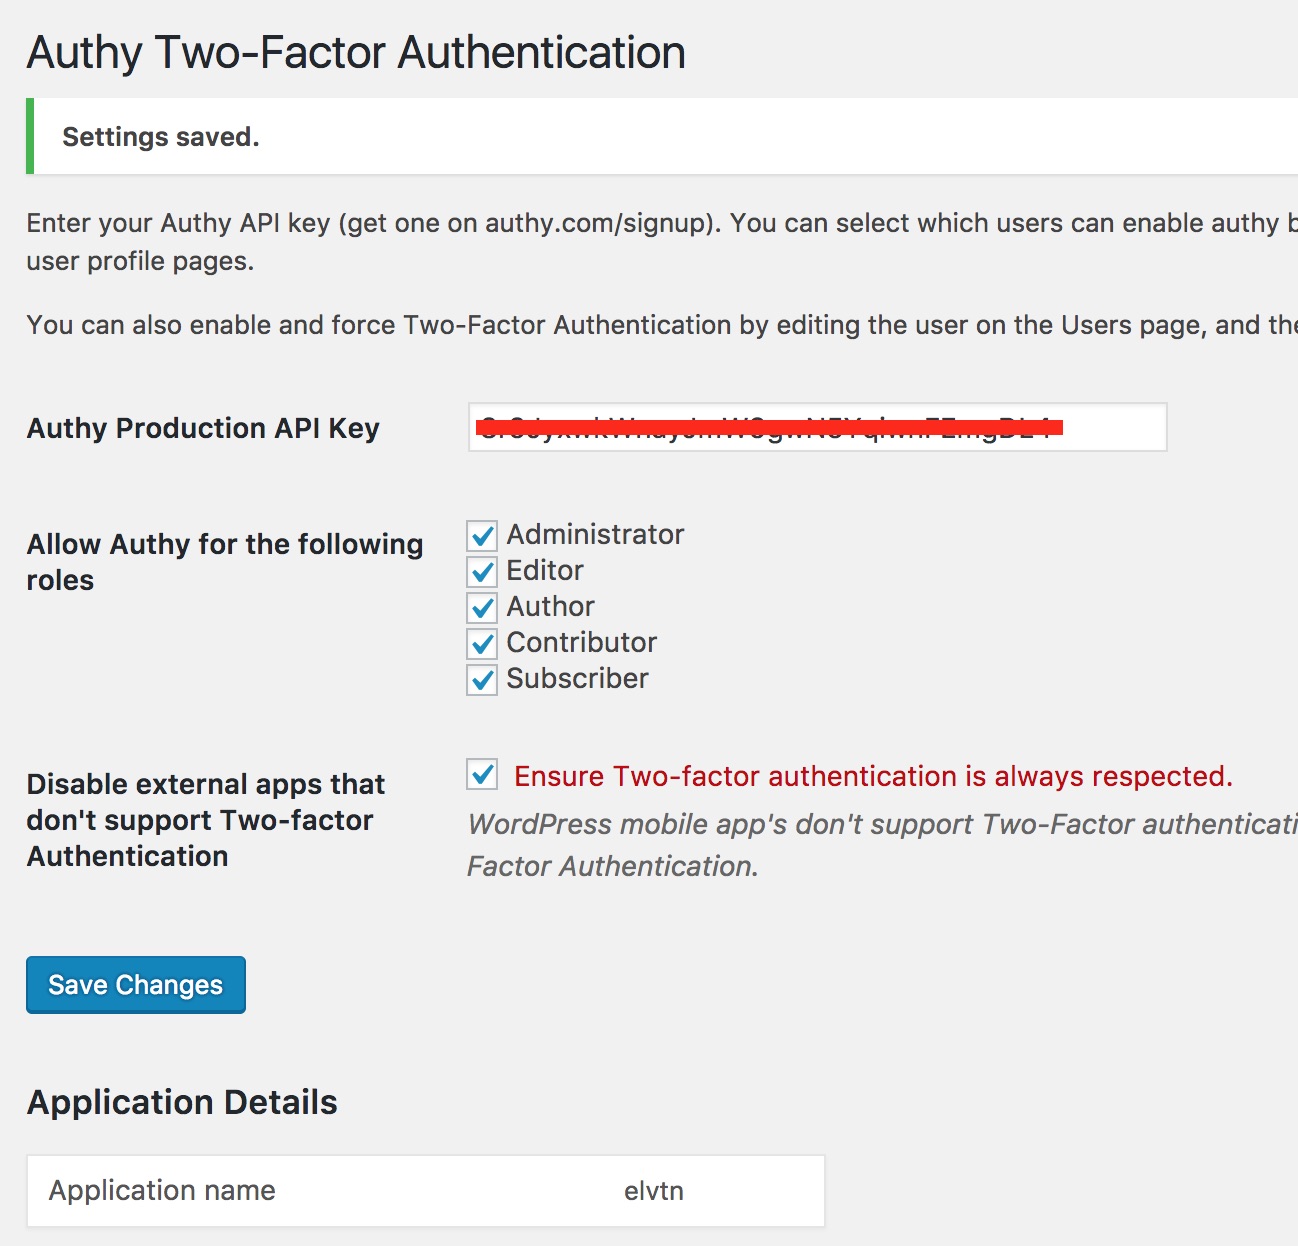The height and width of the screenshot is (1246, 1298).
Task: Uncheck the Administrator role checkbox
Action: tap(482, 536)
